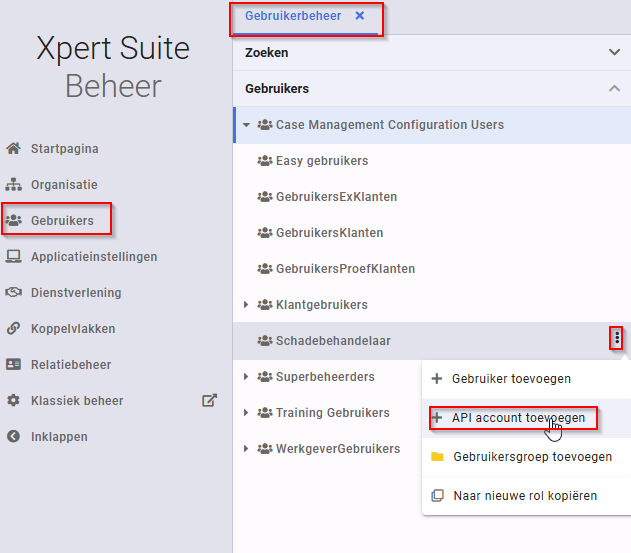Expand the Training Gebruikers tree arrow
Screen dimensions: 631x553
click(x=246, y=413)
